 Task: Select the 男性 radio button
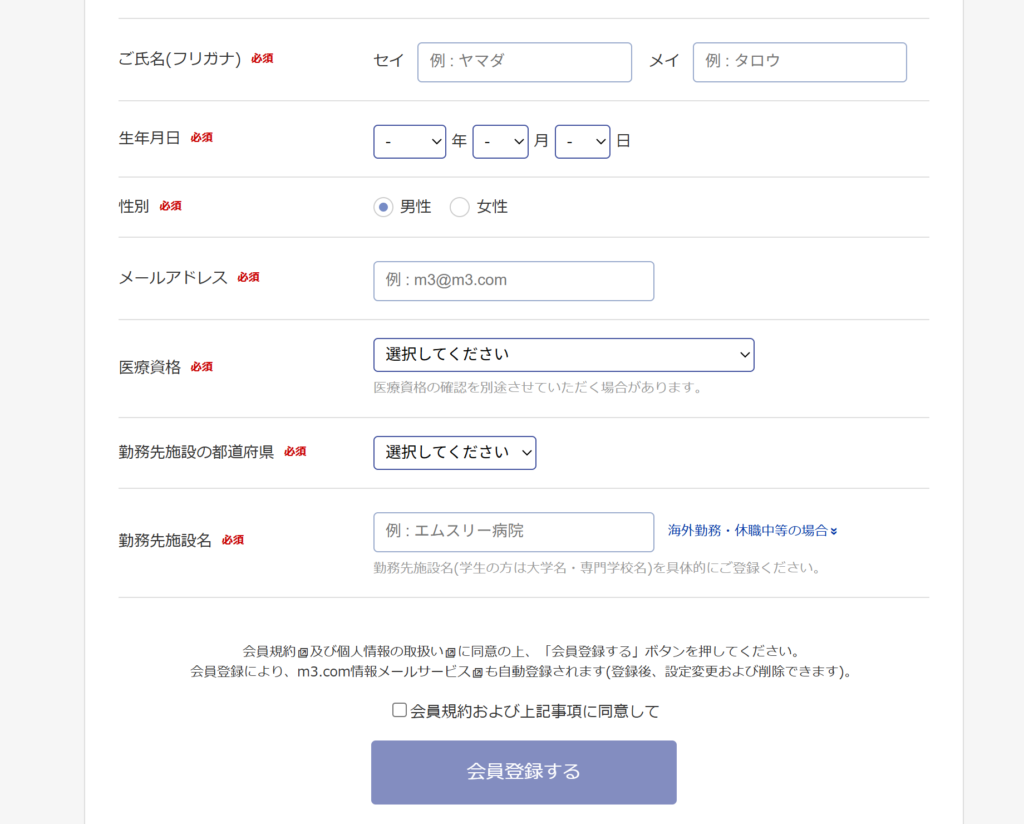383,207
